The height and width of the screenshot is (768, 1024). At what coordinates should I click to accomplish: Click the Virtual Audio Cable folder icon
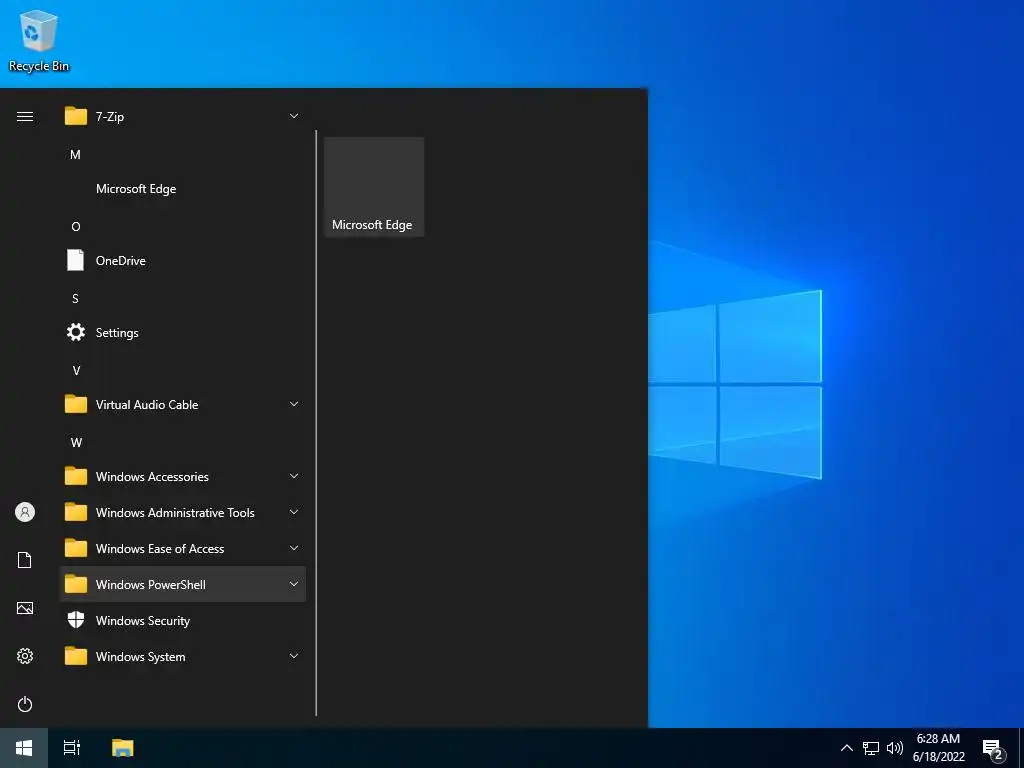click(x=76, y=404)
